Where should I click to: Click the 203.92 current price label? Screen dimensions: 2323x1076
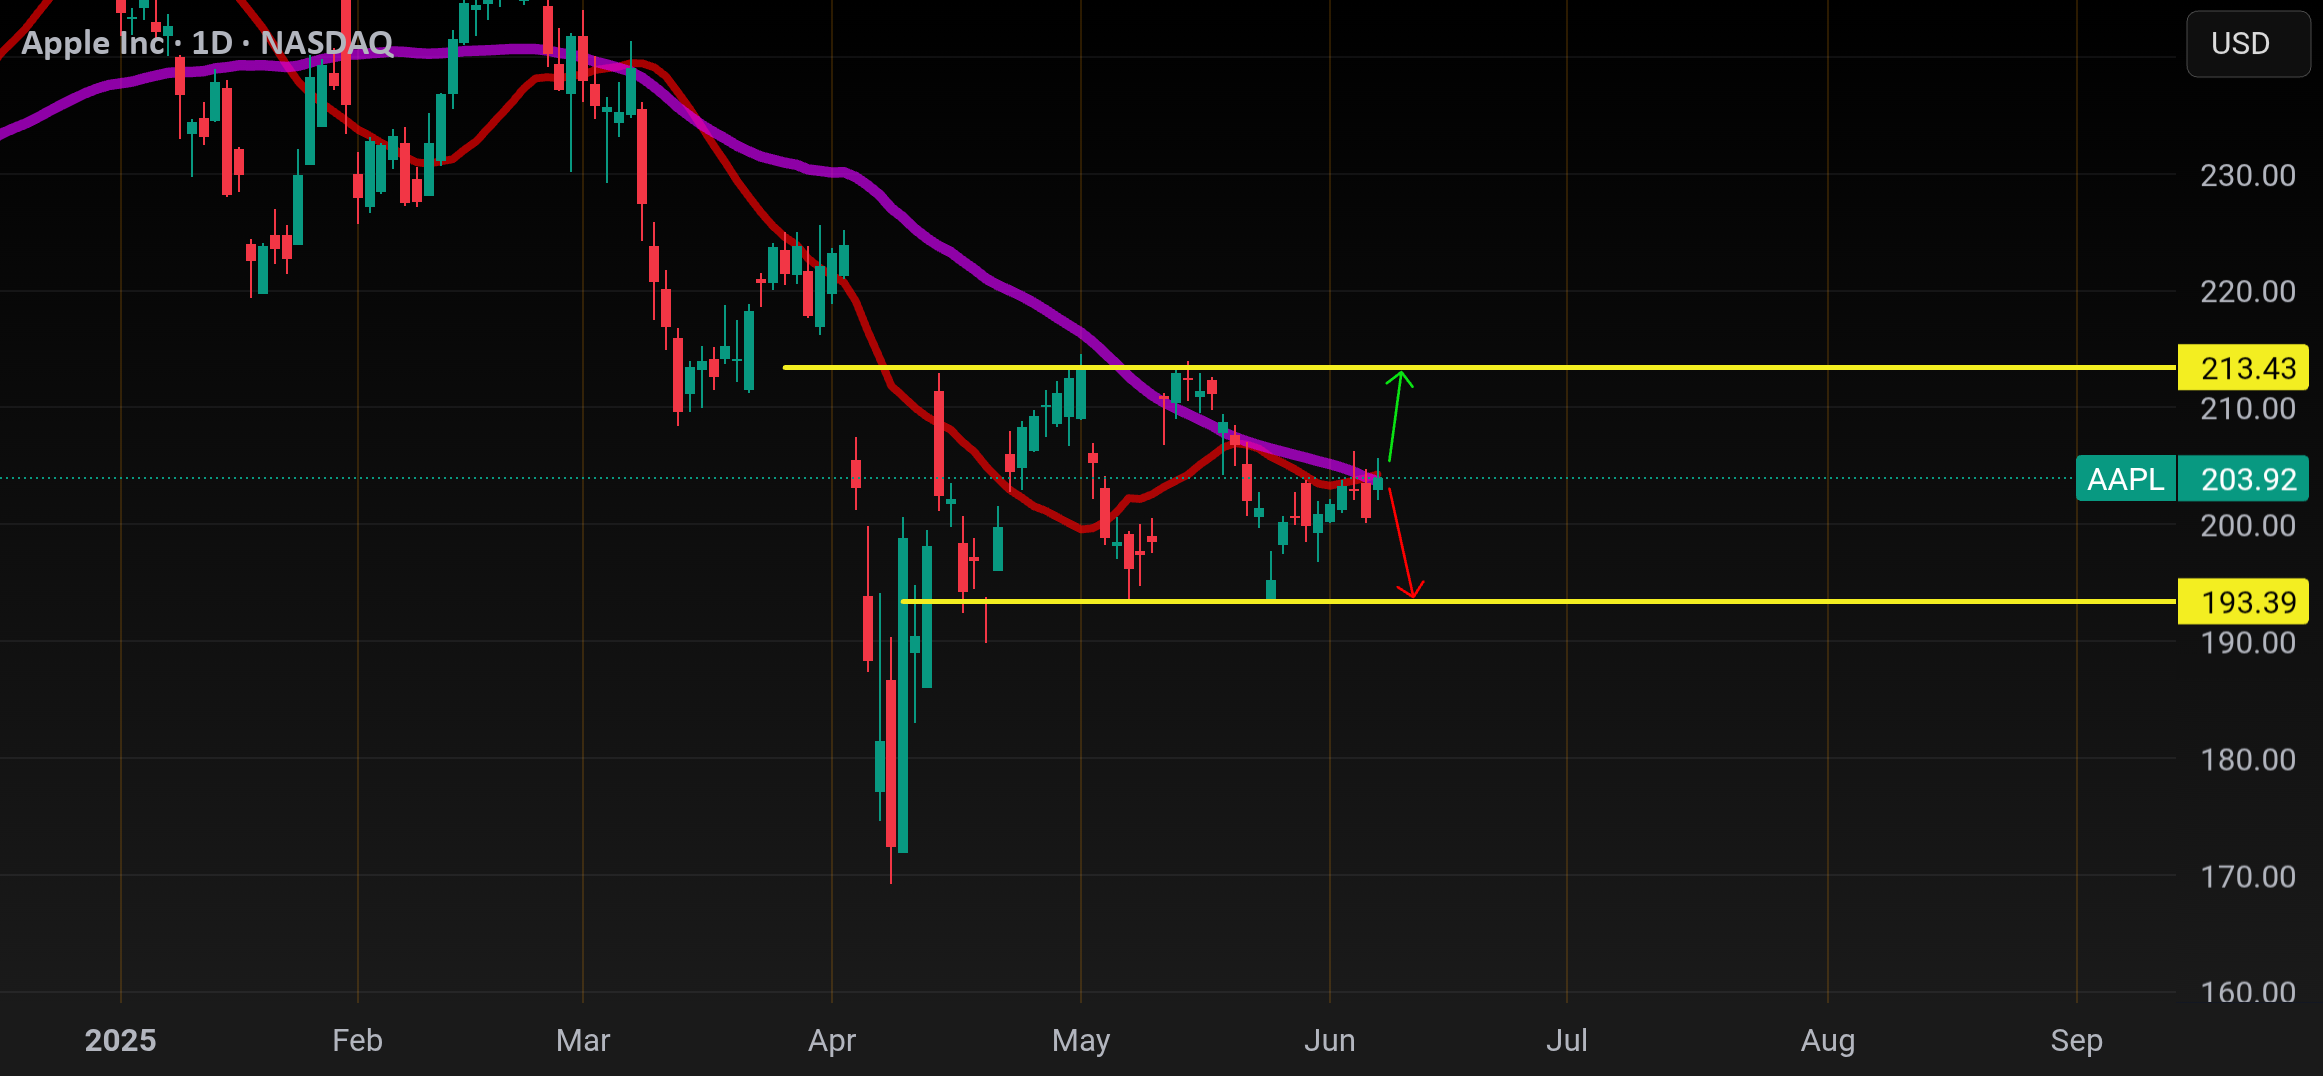point(2243,479)
